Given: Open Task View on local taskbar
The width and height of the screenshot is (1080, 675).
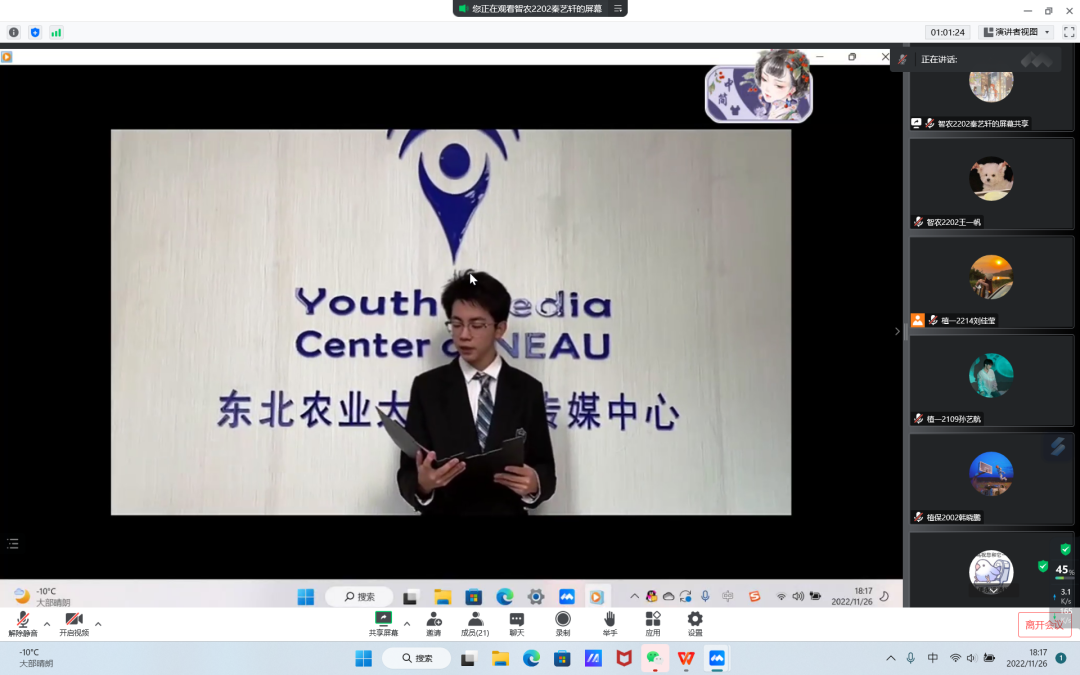Looking at the screenshot, I should coord(468,658).
